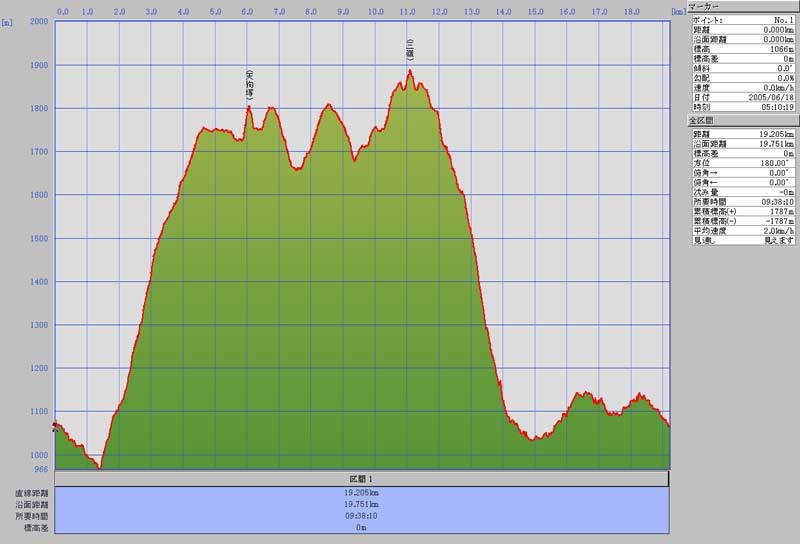
Task: Click the 累積標高(+) 1787m row
Action: pos(743,211)
